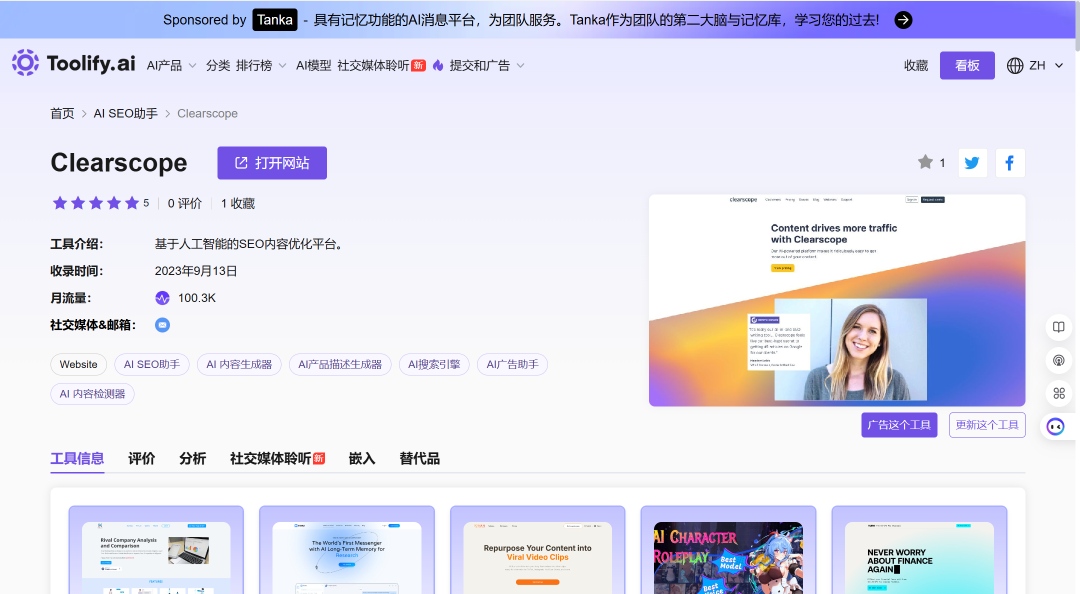1080x594 pixels.
Task: Open the AI Character Roleplay card
Action: (x=728, y=550)
